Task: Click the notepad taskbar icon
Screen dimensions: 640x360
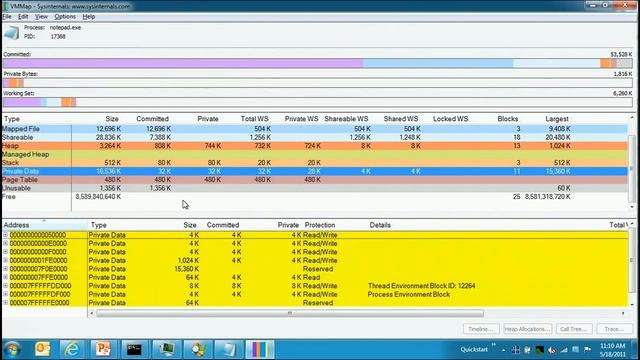Action: (228, 349)
